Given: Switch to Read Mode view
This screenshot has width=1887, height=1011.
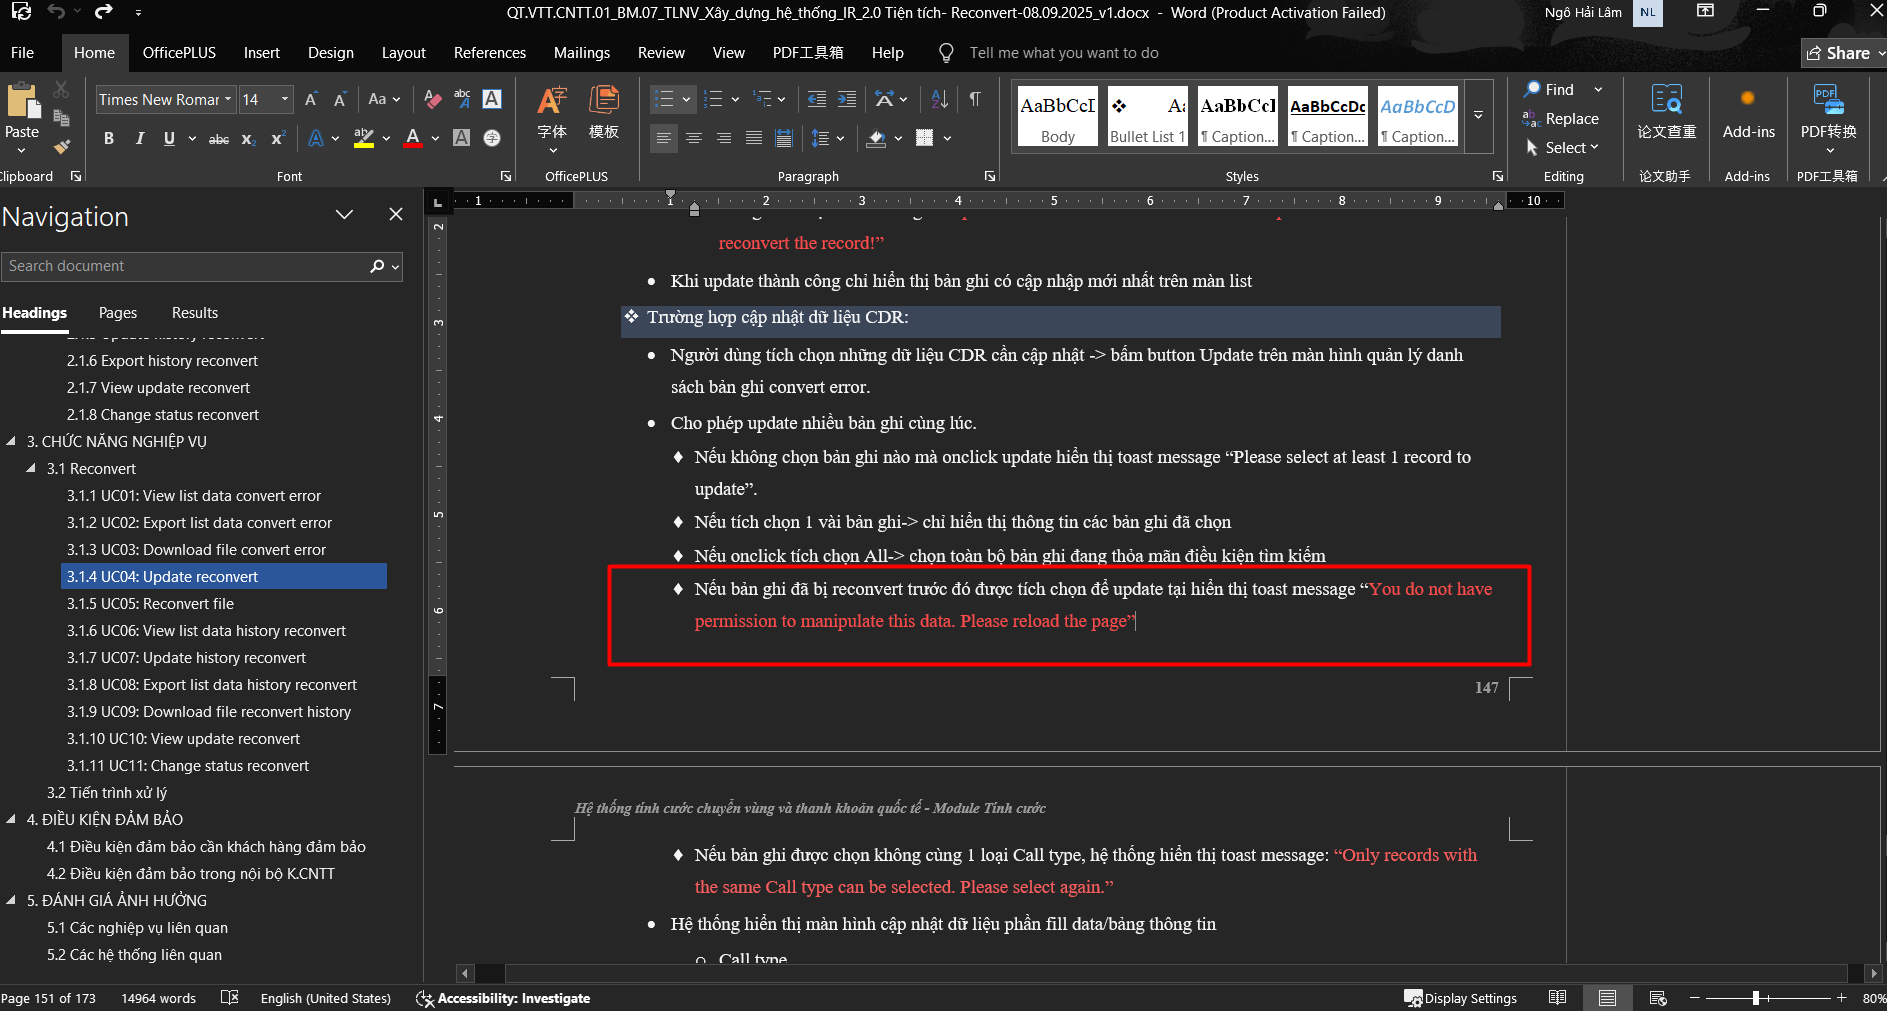Looking at the screenshot, I should 1557,998.
